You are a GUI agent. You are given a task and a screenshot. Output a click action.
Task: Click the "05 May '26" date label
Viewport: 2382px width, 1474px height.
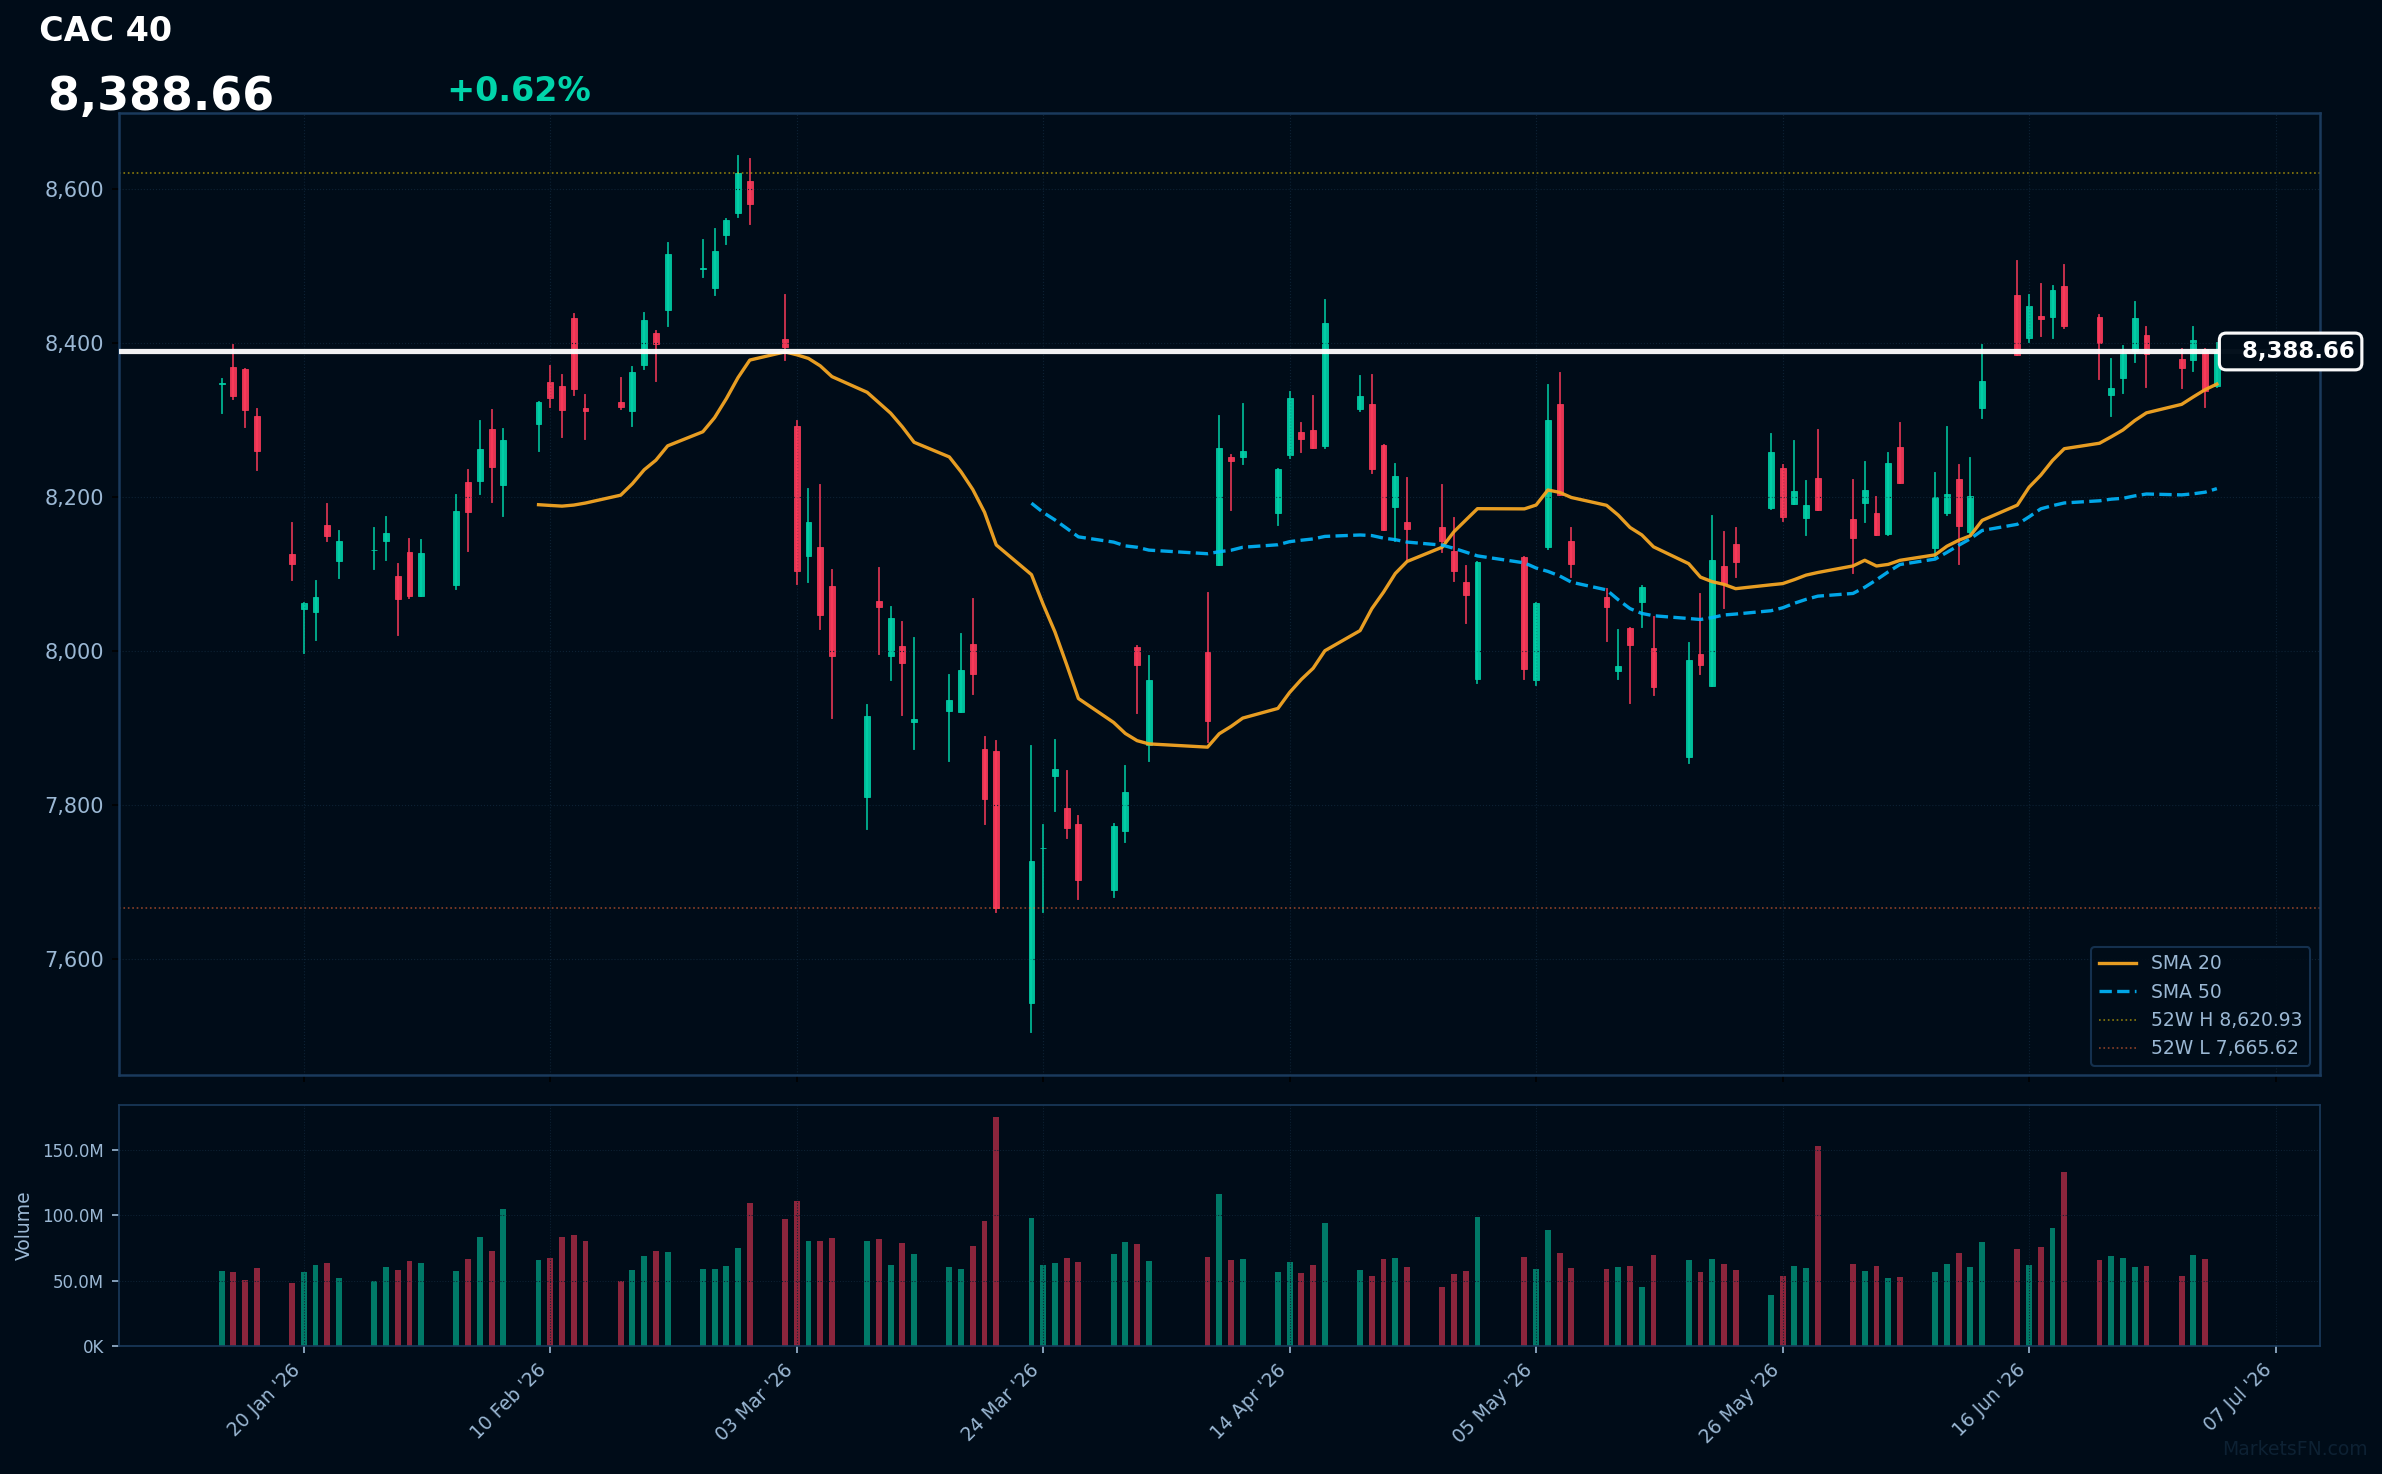tap(1493, 1402)
